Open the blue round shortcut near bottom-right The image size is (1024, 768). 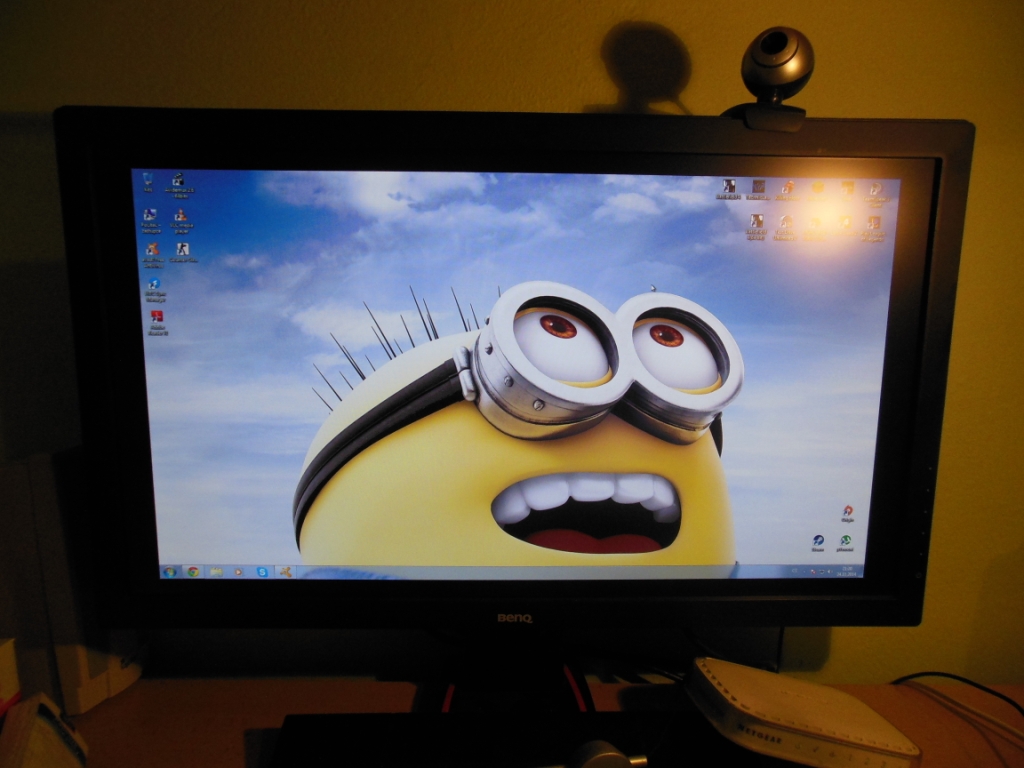[x=818, y=543]
